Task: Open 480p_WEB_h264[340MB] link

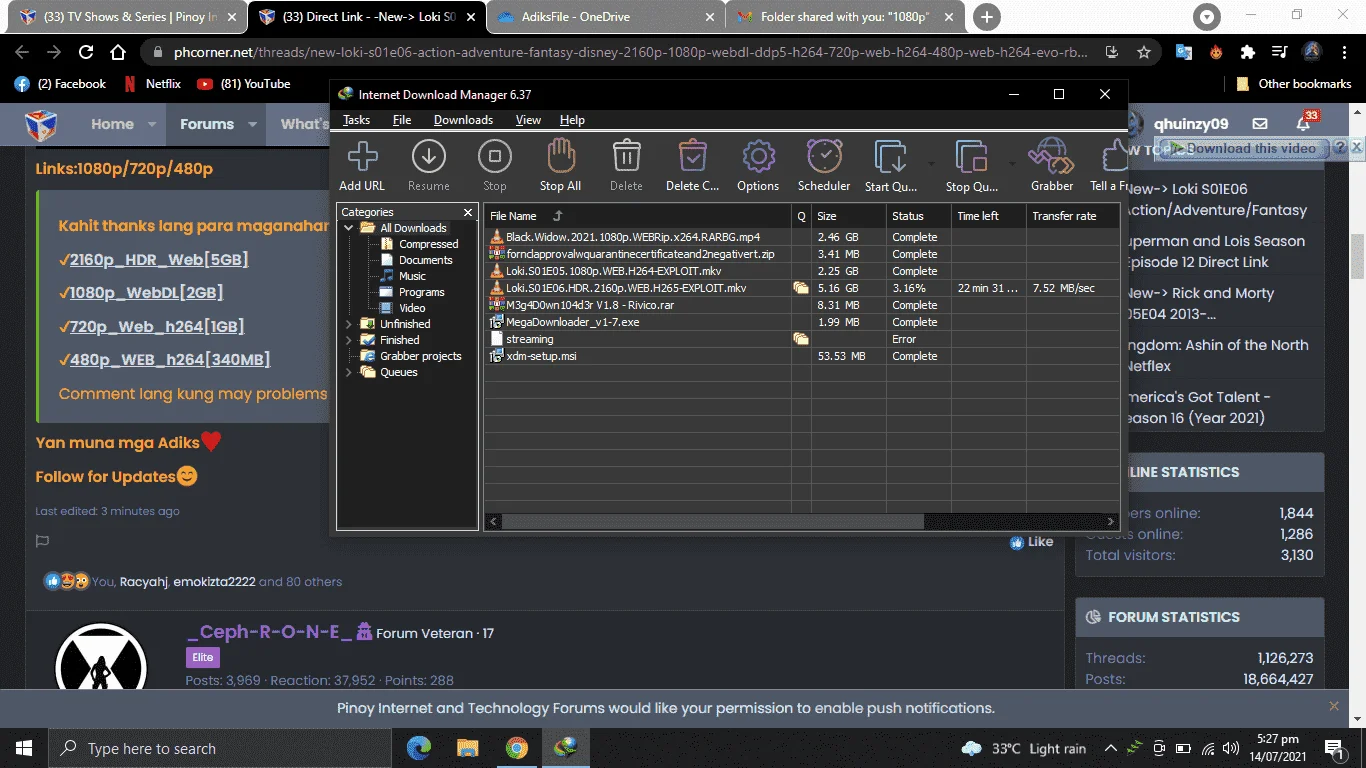Action: pos(170,359)
